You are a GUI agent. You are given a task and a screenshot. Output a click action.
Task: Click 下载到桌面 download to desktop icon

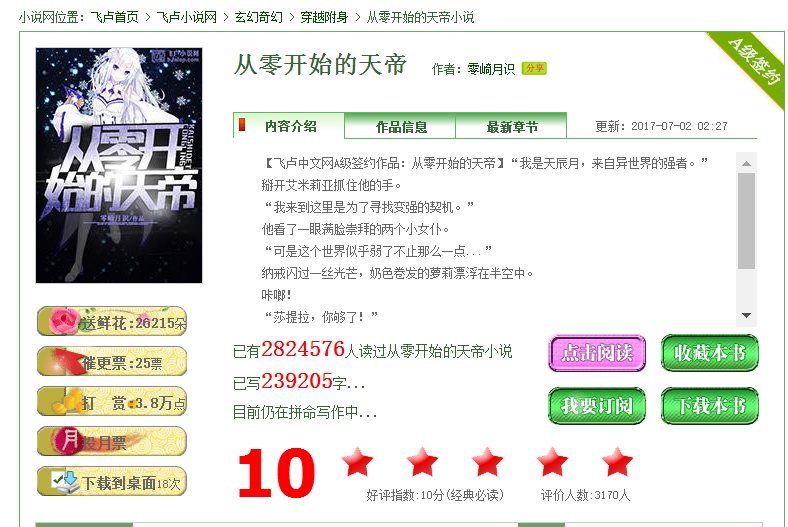(x=112, y=482)
